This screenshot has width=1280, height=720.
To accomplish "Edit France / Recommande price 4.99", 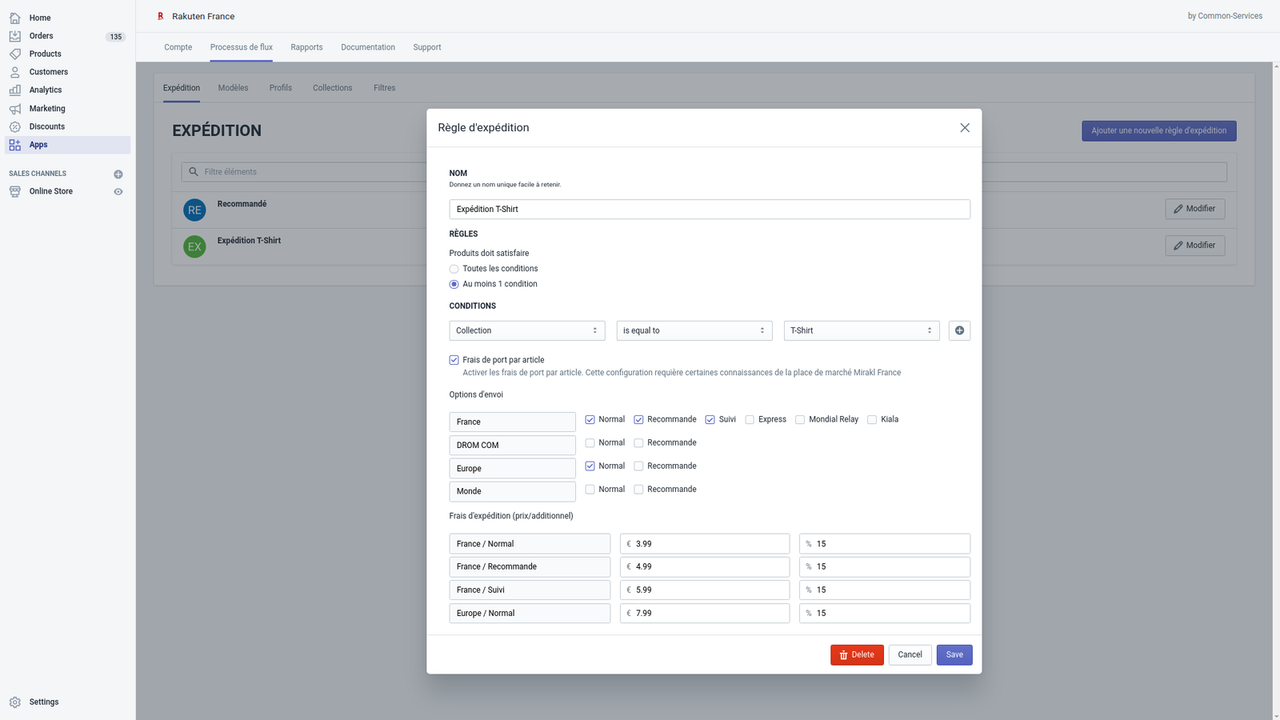I will [706, 567].
